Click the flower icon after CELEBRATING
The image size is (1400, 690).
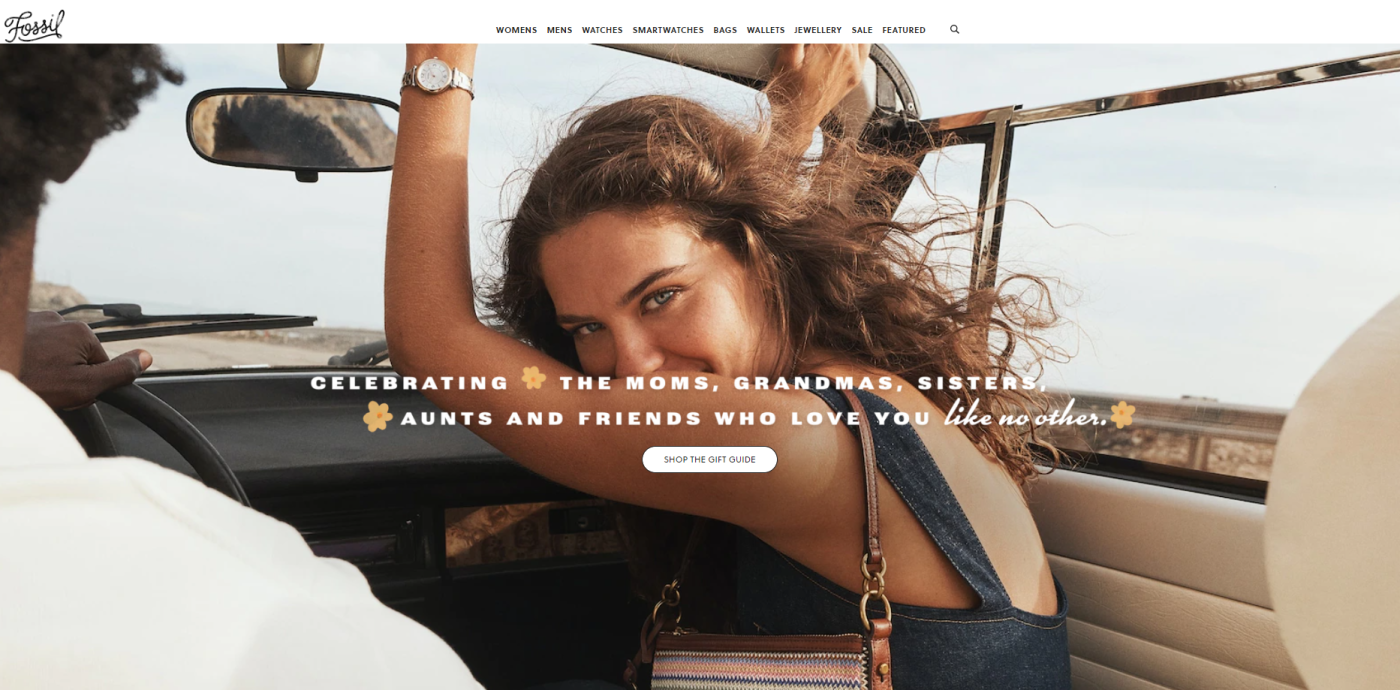534,378
